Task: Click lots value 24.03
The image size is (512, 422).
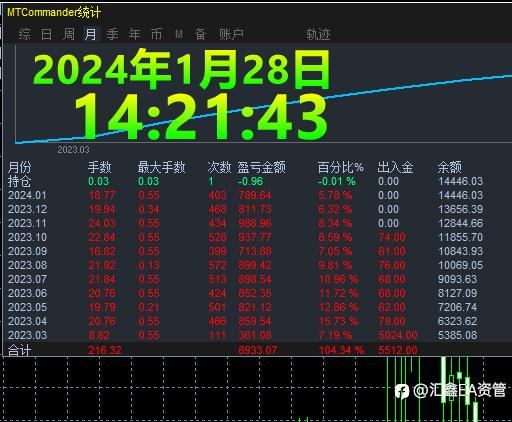Action: [x=102, y=223]
